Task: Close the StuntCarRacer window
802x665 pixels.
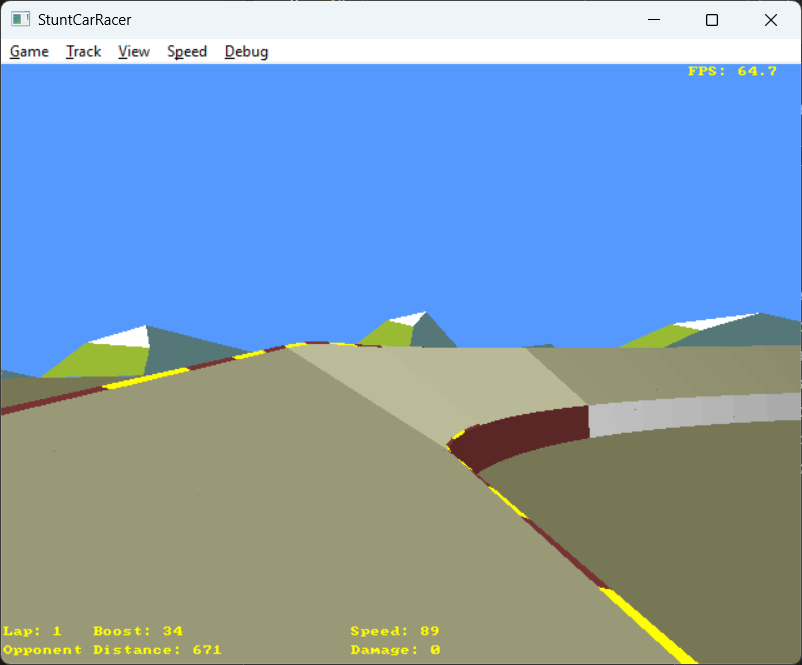Action: 771,20
